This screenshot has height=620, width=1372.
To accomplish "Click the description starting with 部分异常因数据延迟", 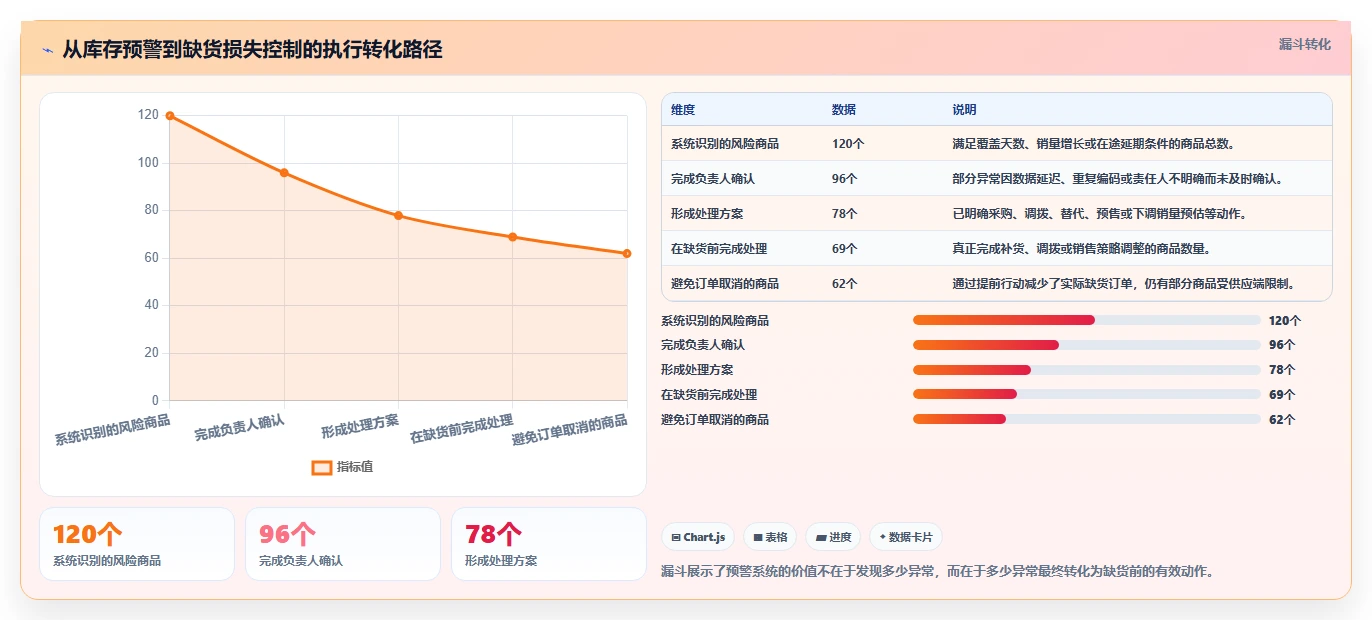I will pyautogui.click(x=1117, y=179).
